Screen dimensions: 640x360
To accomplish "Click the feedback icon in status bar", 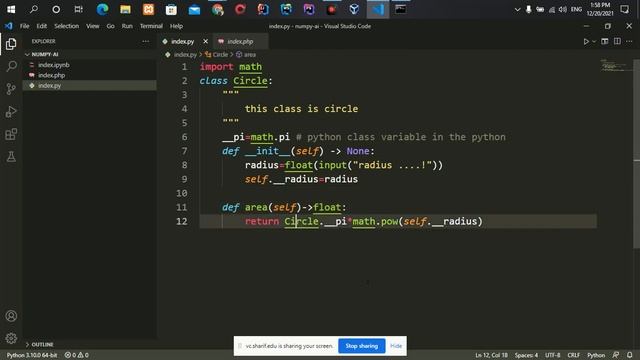I will click(x=616, y=355).
